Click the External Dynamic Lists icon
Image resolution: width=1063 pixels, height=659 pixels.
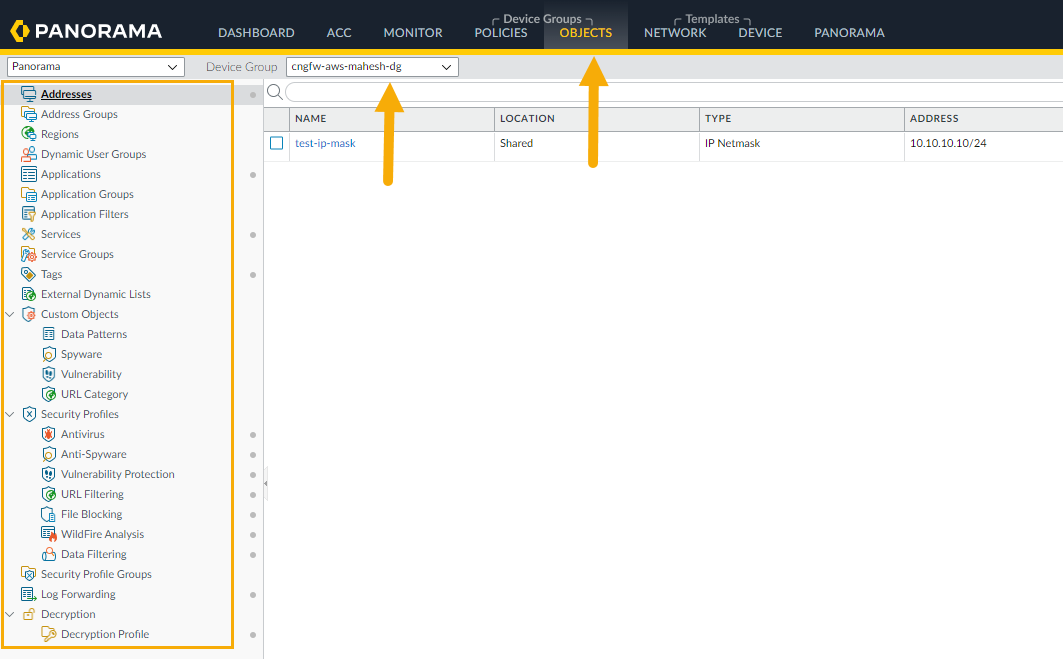click(x=29, y=294)
